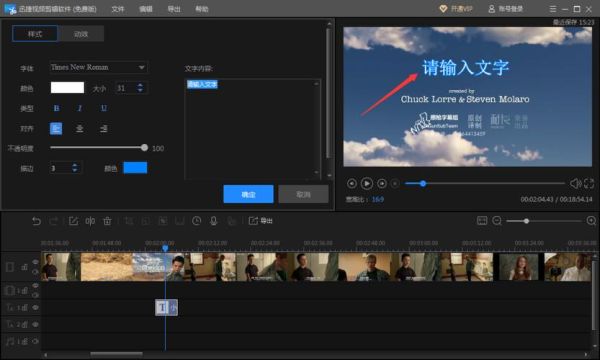Click the text content box's scroll-up arrow
The image size is (600, 360).
coord(316,83)
